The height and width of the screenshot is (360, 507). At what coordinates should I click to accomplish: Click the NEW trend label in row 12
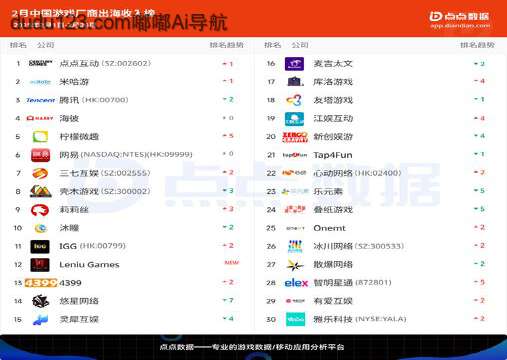(x=232, y=263)
